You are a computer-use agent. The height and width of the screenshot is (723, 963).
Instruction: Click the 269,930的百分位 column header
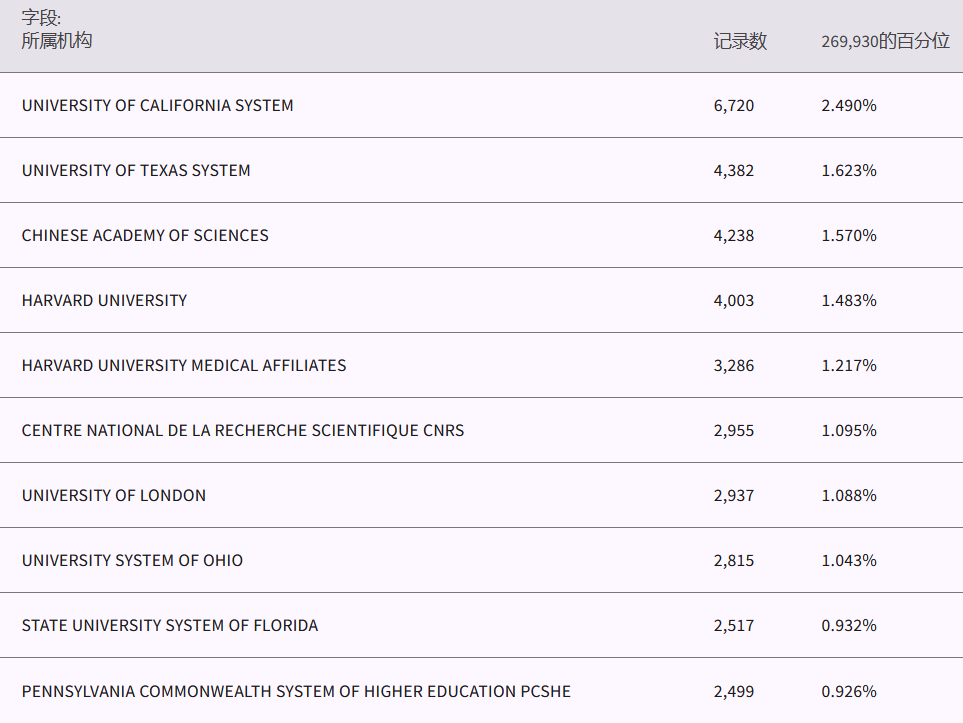(x=885, y=41)
